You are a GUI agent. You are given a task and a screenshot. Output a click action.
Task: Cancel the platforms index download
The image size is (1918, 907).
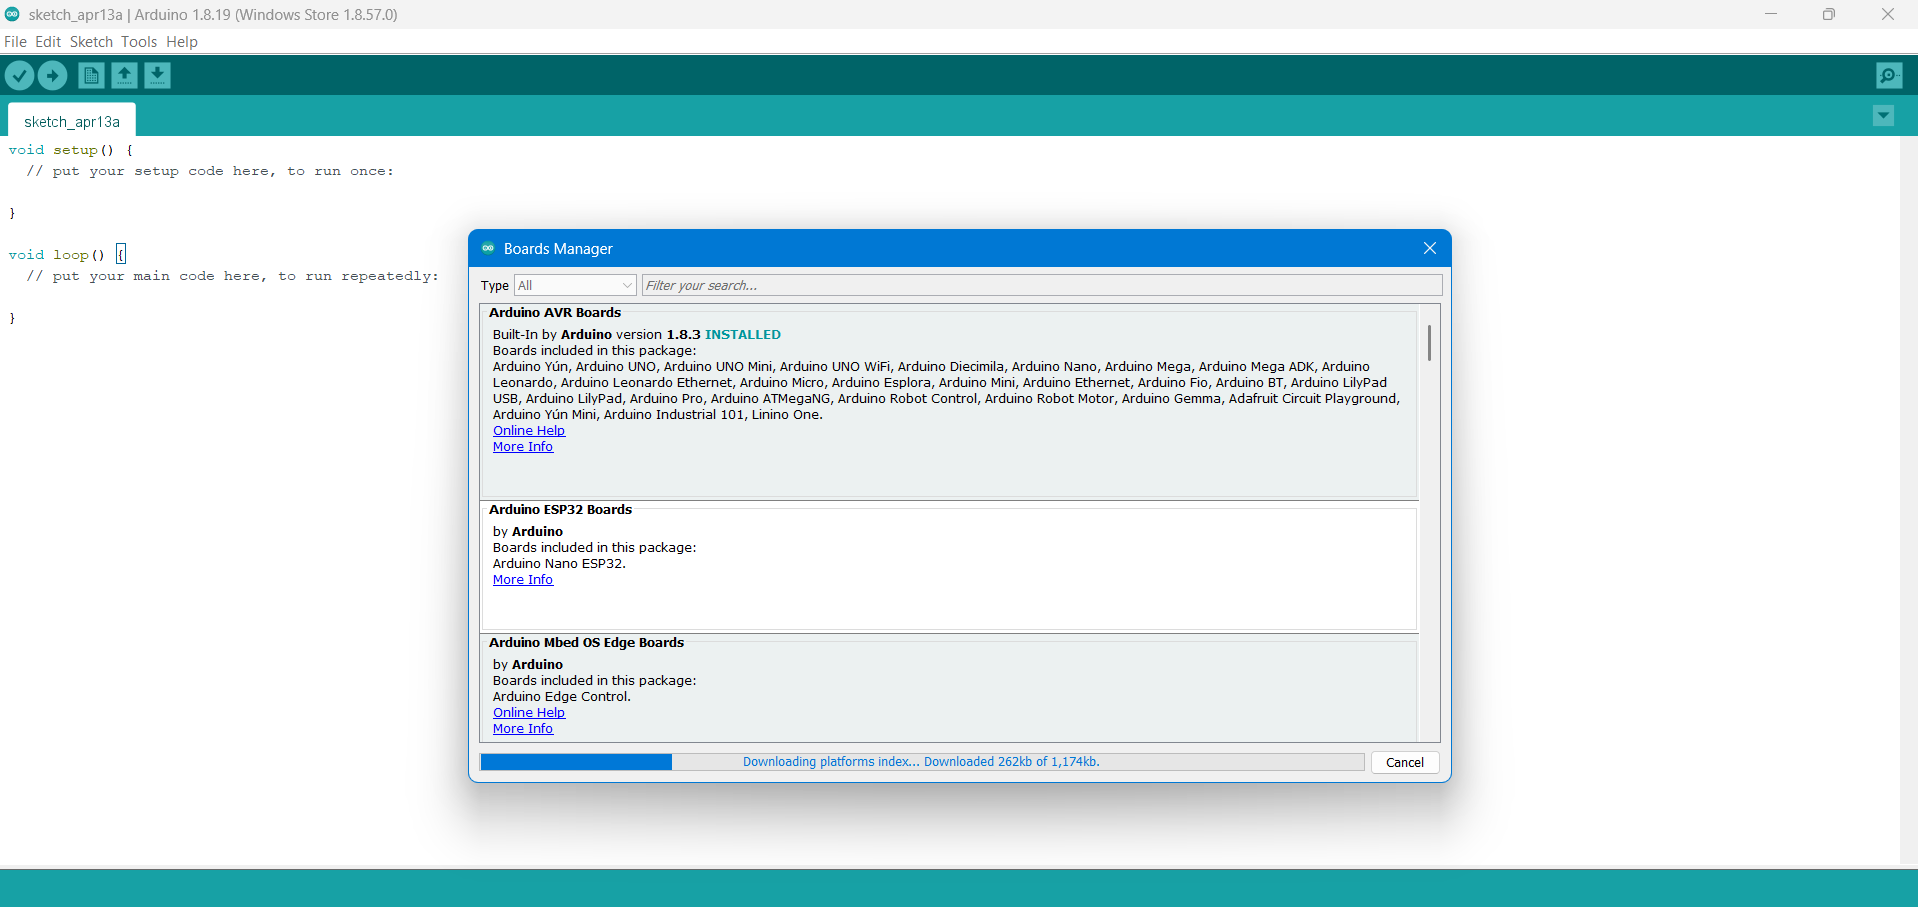click(x=1405, y=762)
